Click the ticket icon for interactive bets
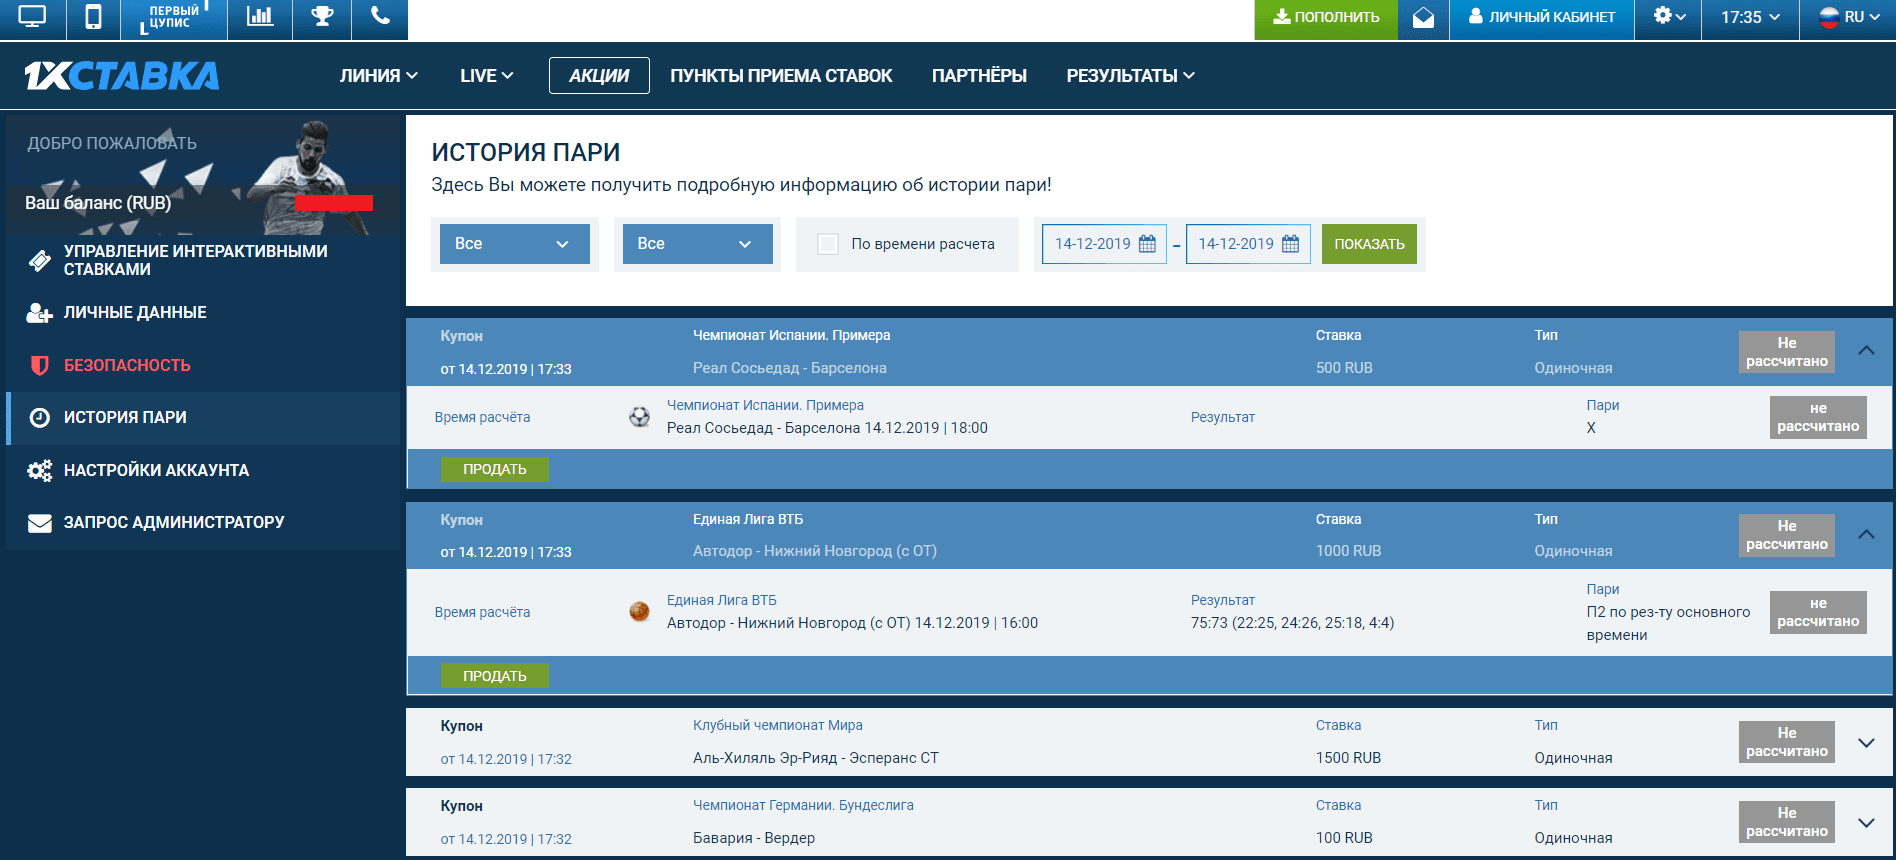 point(40,260)
